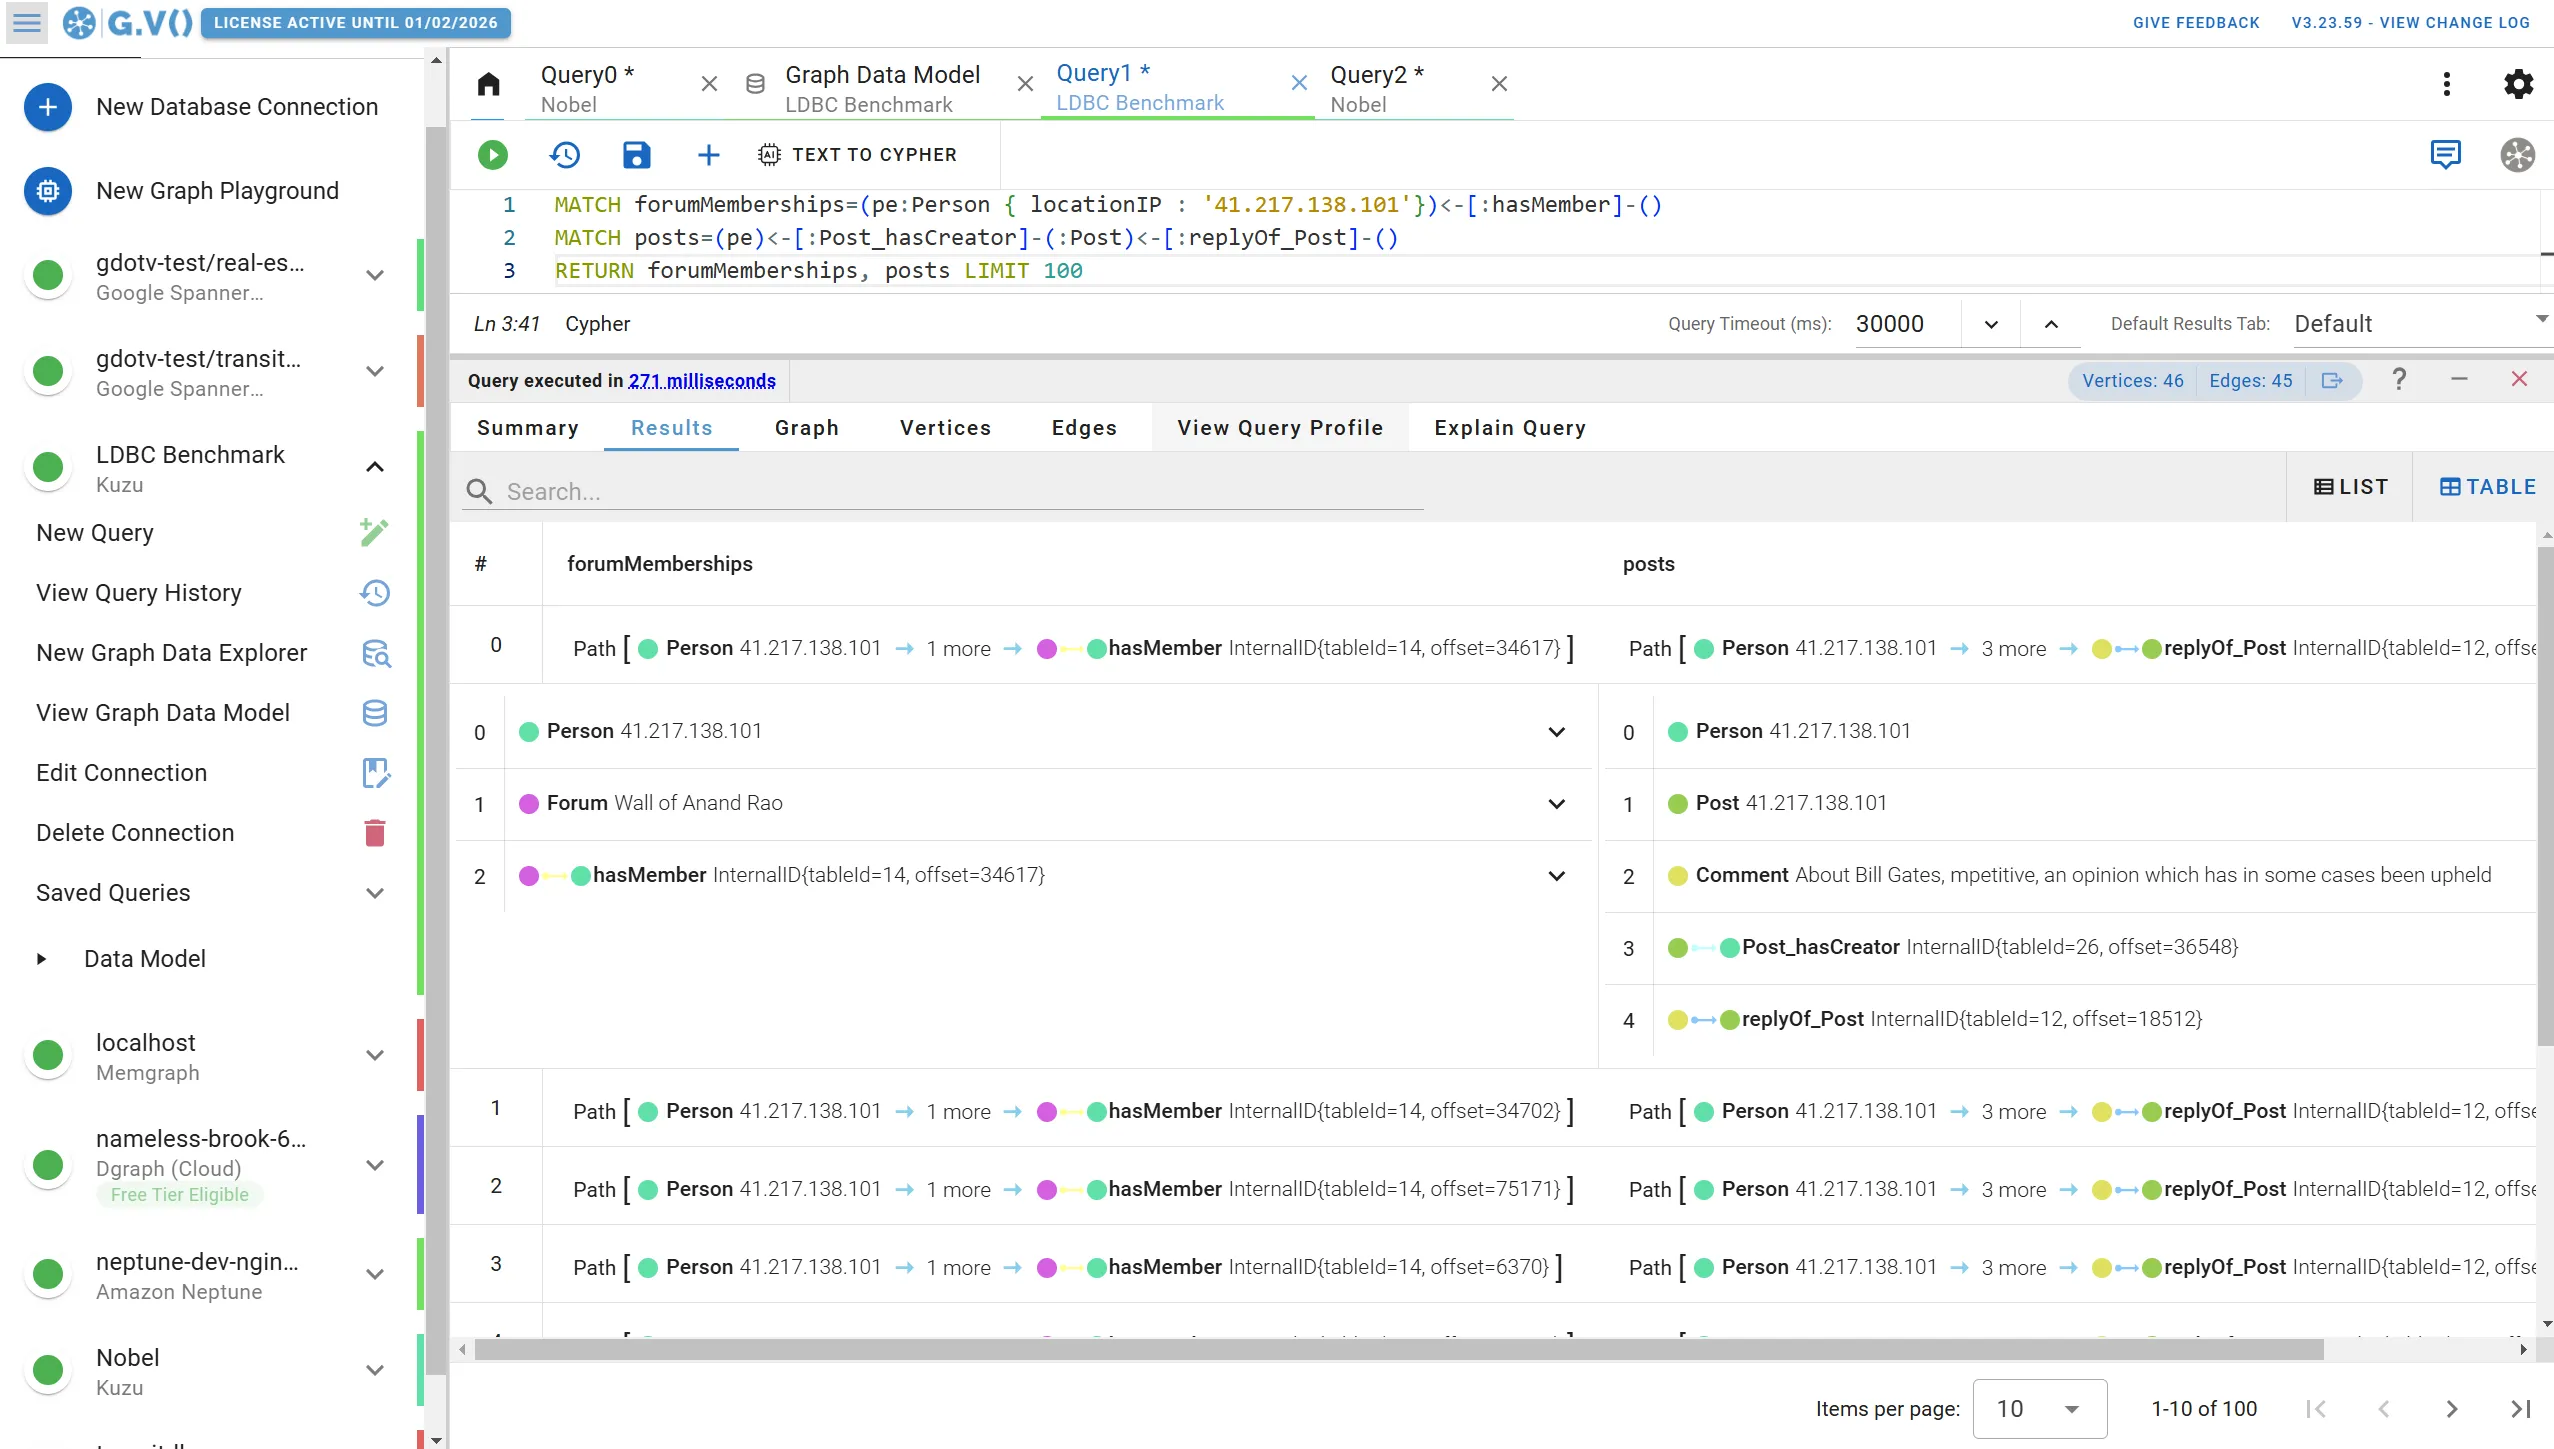The width and height of the screenshot is (2554, 1449).
Task: Select the Graph results tab
Action: click(x=806, y=428)
